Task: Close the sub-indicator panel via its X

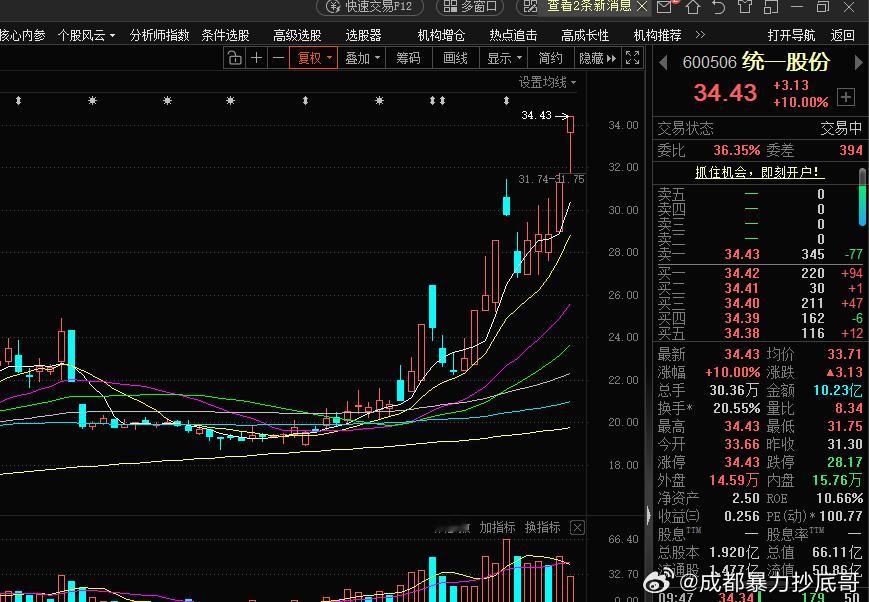Action: pyautogui.click(x=577, y=527)
